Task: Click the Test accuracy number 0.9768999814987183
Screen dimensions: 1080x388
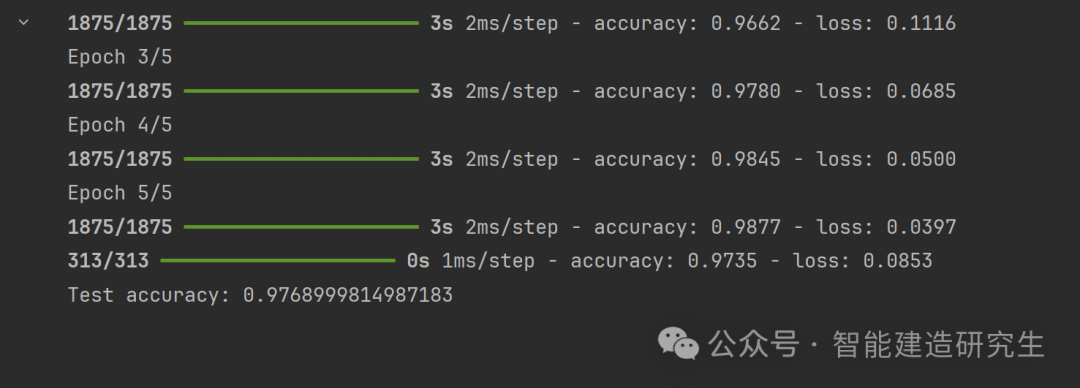Action: point(348,295)
